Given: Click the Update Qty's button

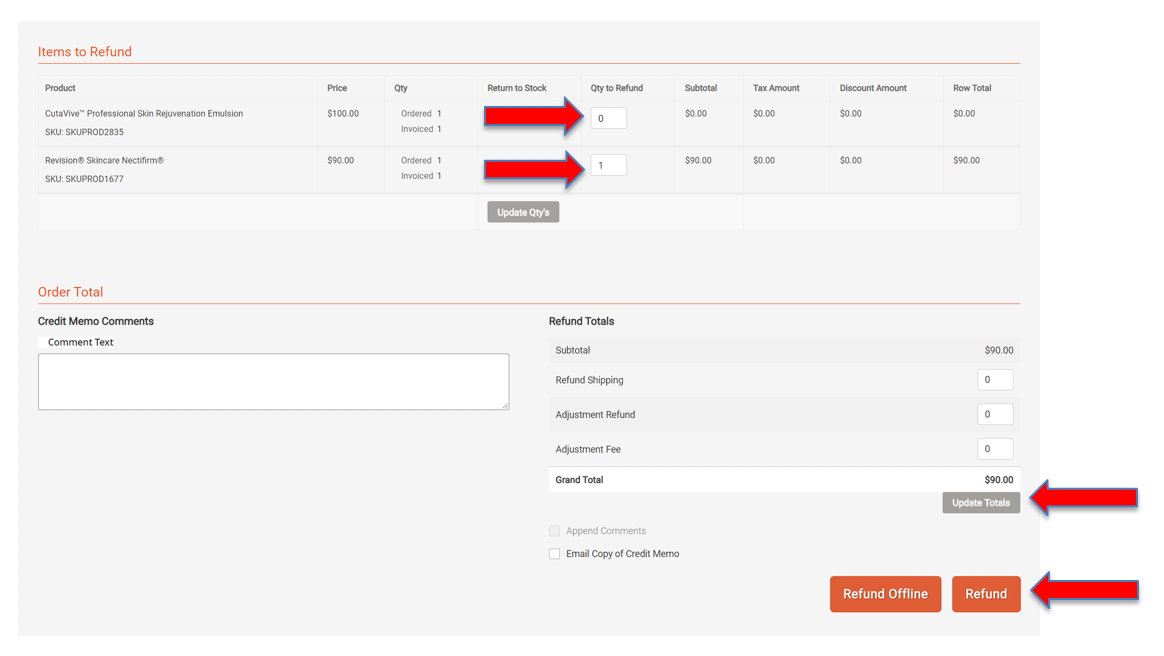Looking at the screenshot, I should [522, 211].
